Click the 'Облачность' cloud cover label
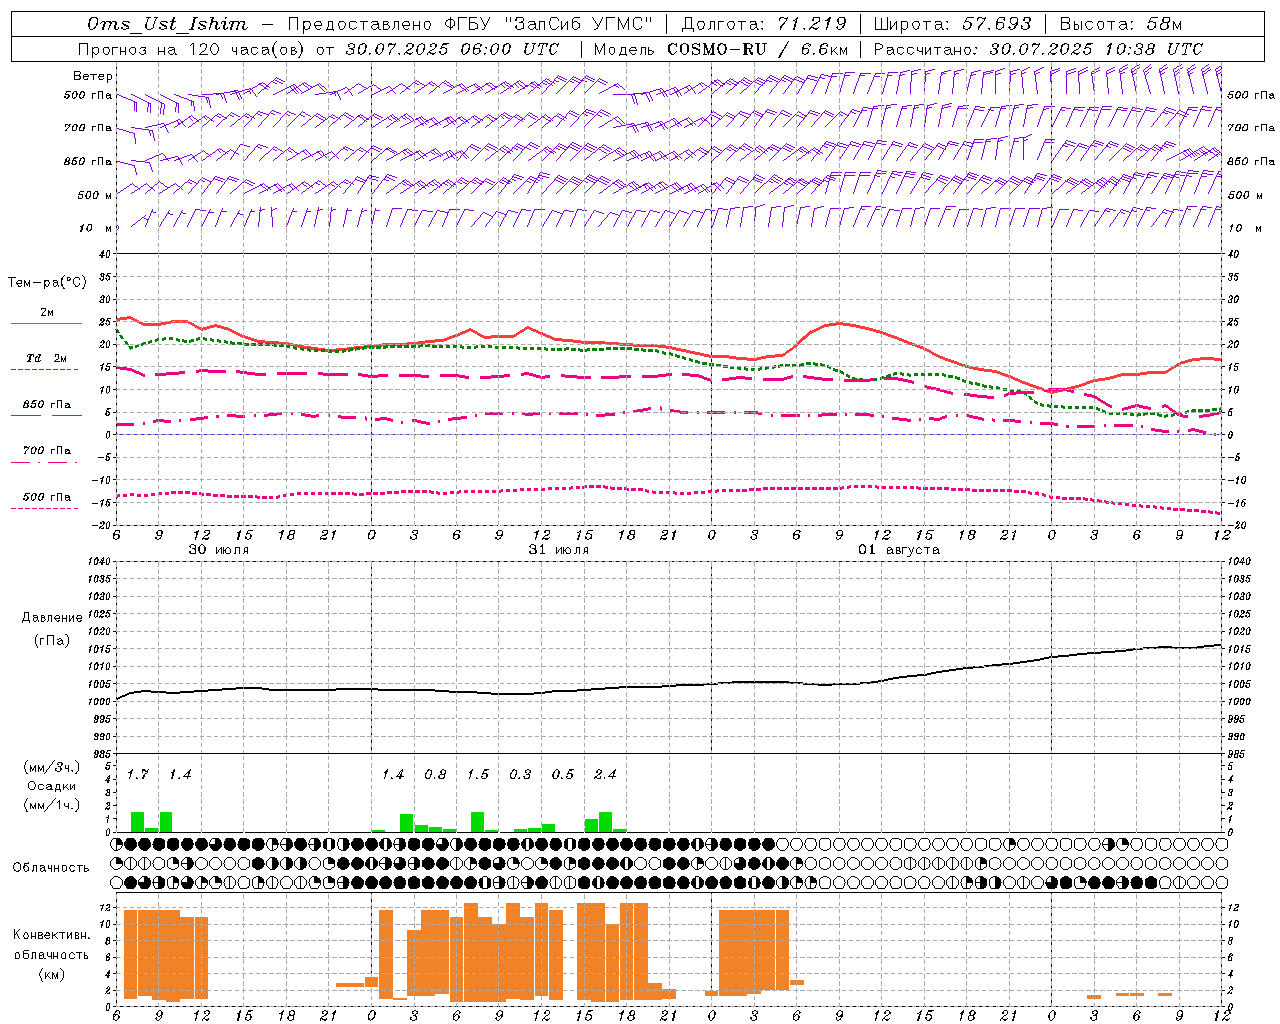Viewport: 1280px width, 1024px height. click(51, 868)
